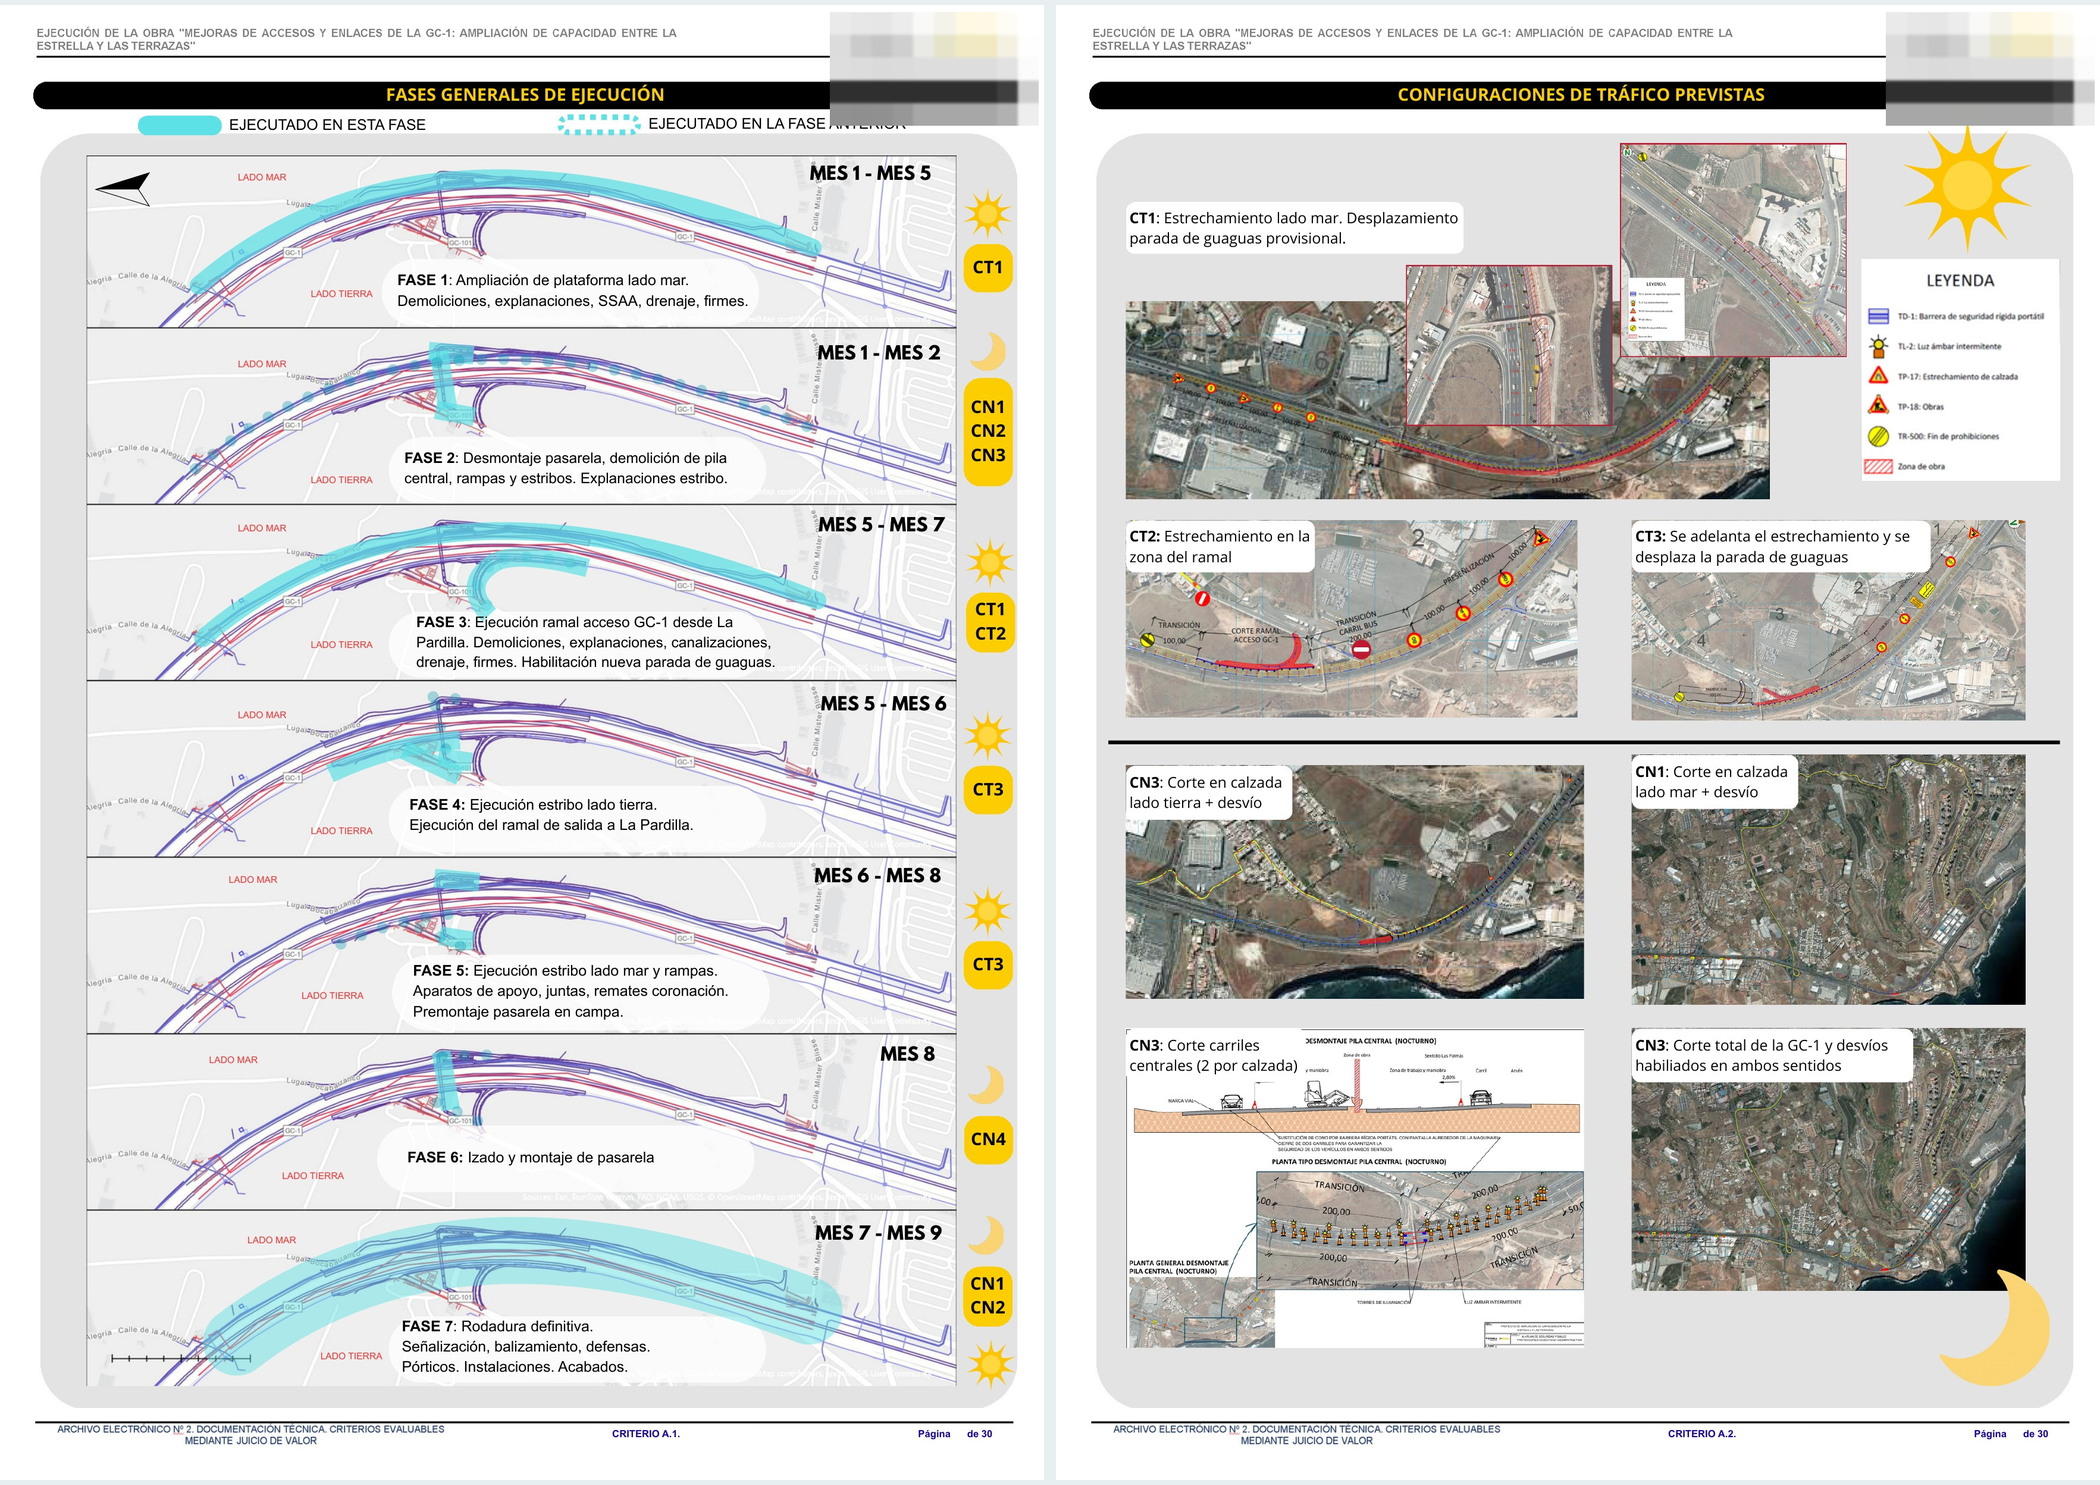Click the 'CRITERIO A.2.' footer text
This screenshot has height=1485, width=2100.
[1702, 1434]
